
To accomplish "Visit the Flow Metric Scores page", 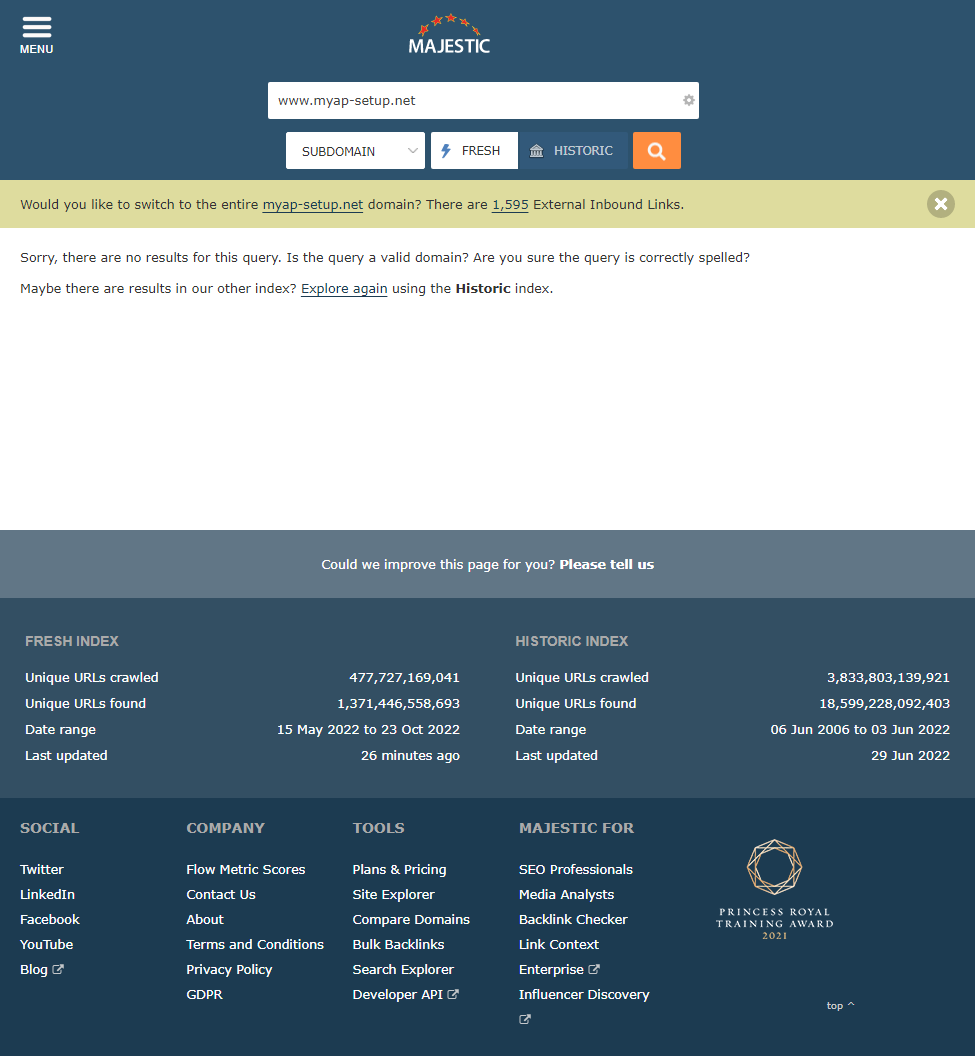I will point(245,869).
